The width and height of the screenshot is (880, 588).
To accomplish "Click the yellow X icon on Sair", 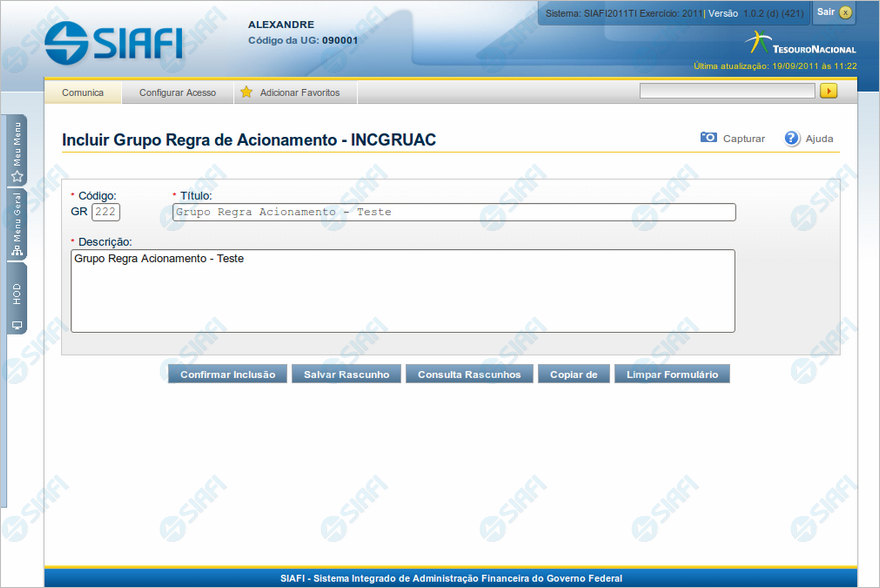I will point(845,12).
